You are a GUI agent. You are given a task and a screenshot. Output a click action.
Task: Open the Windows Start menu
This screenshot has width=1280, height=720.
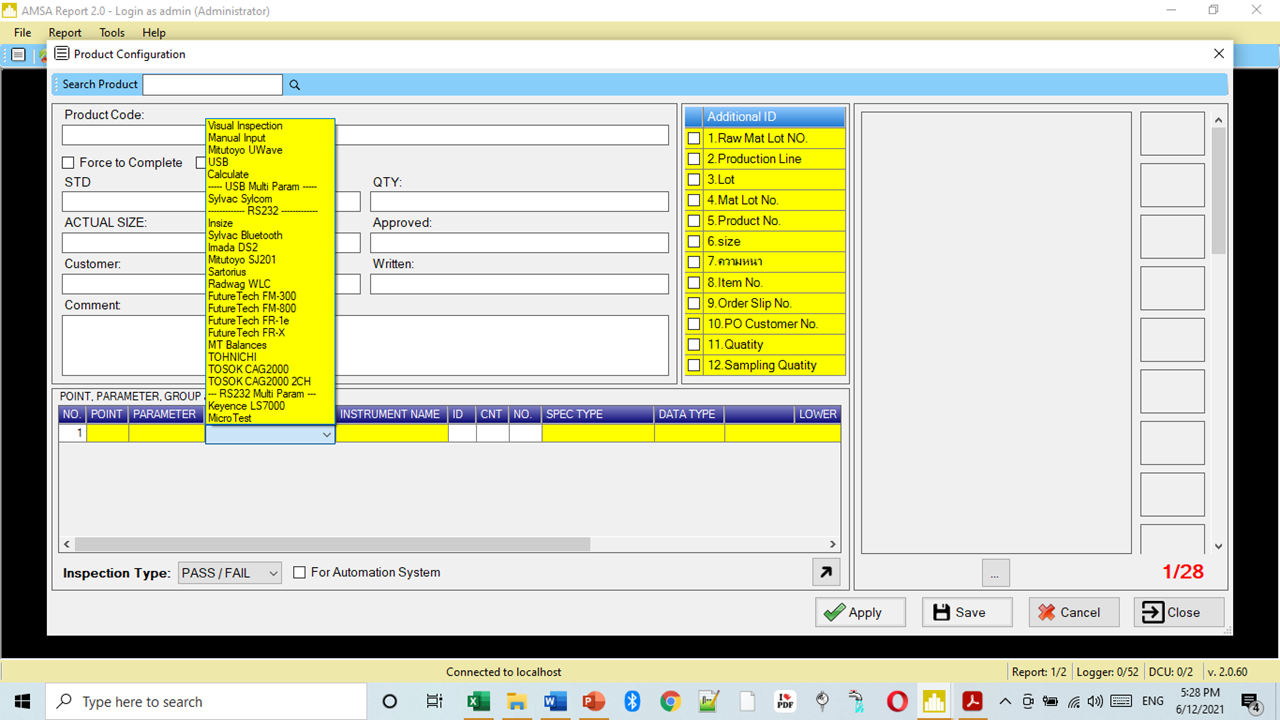click(22, 701)
